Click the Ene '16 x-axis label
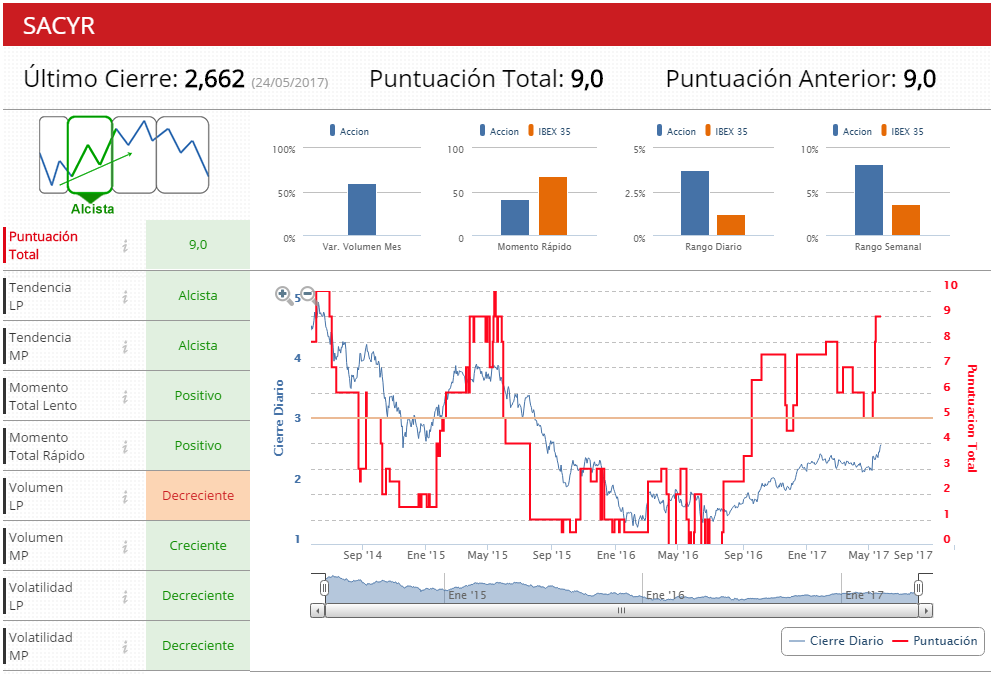 [616, 555]
